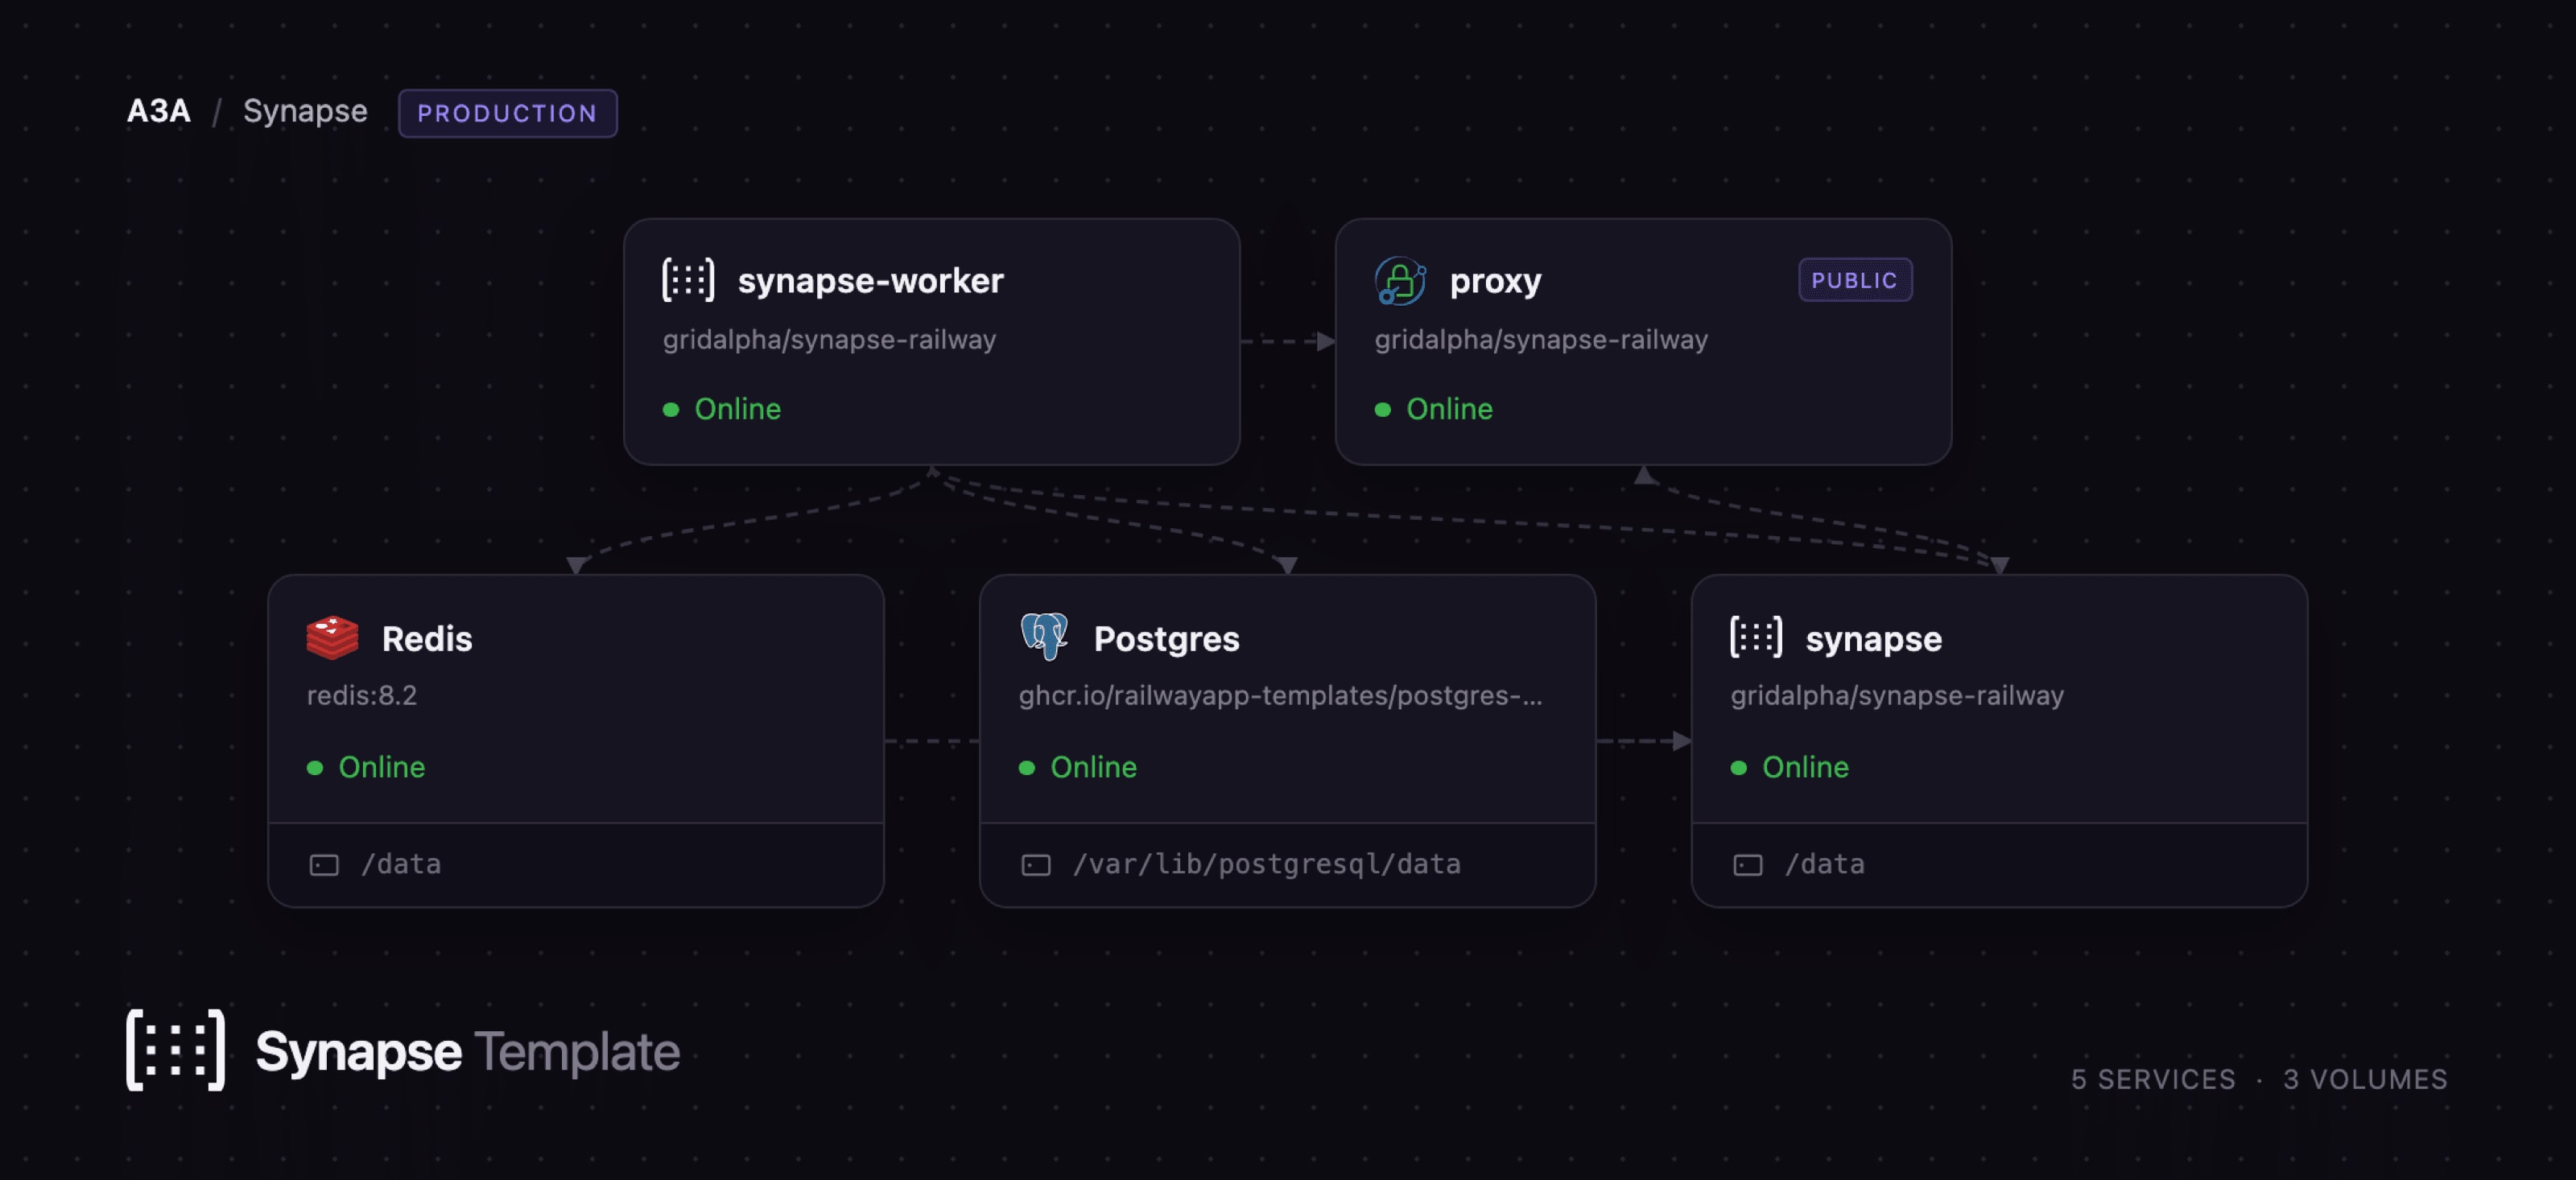Click the redis:8.2 image label
Screen dimensions: 2576x1180
pos(362,695)
